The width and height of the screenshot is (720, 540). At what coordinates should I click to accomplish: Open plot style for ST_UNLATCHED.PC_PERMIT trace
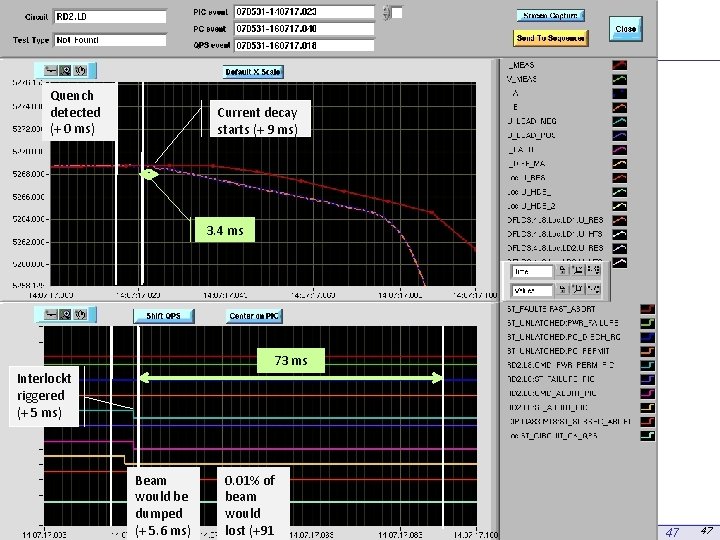647,351
